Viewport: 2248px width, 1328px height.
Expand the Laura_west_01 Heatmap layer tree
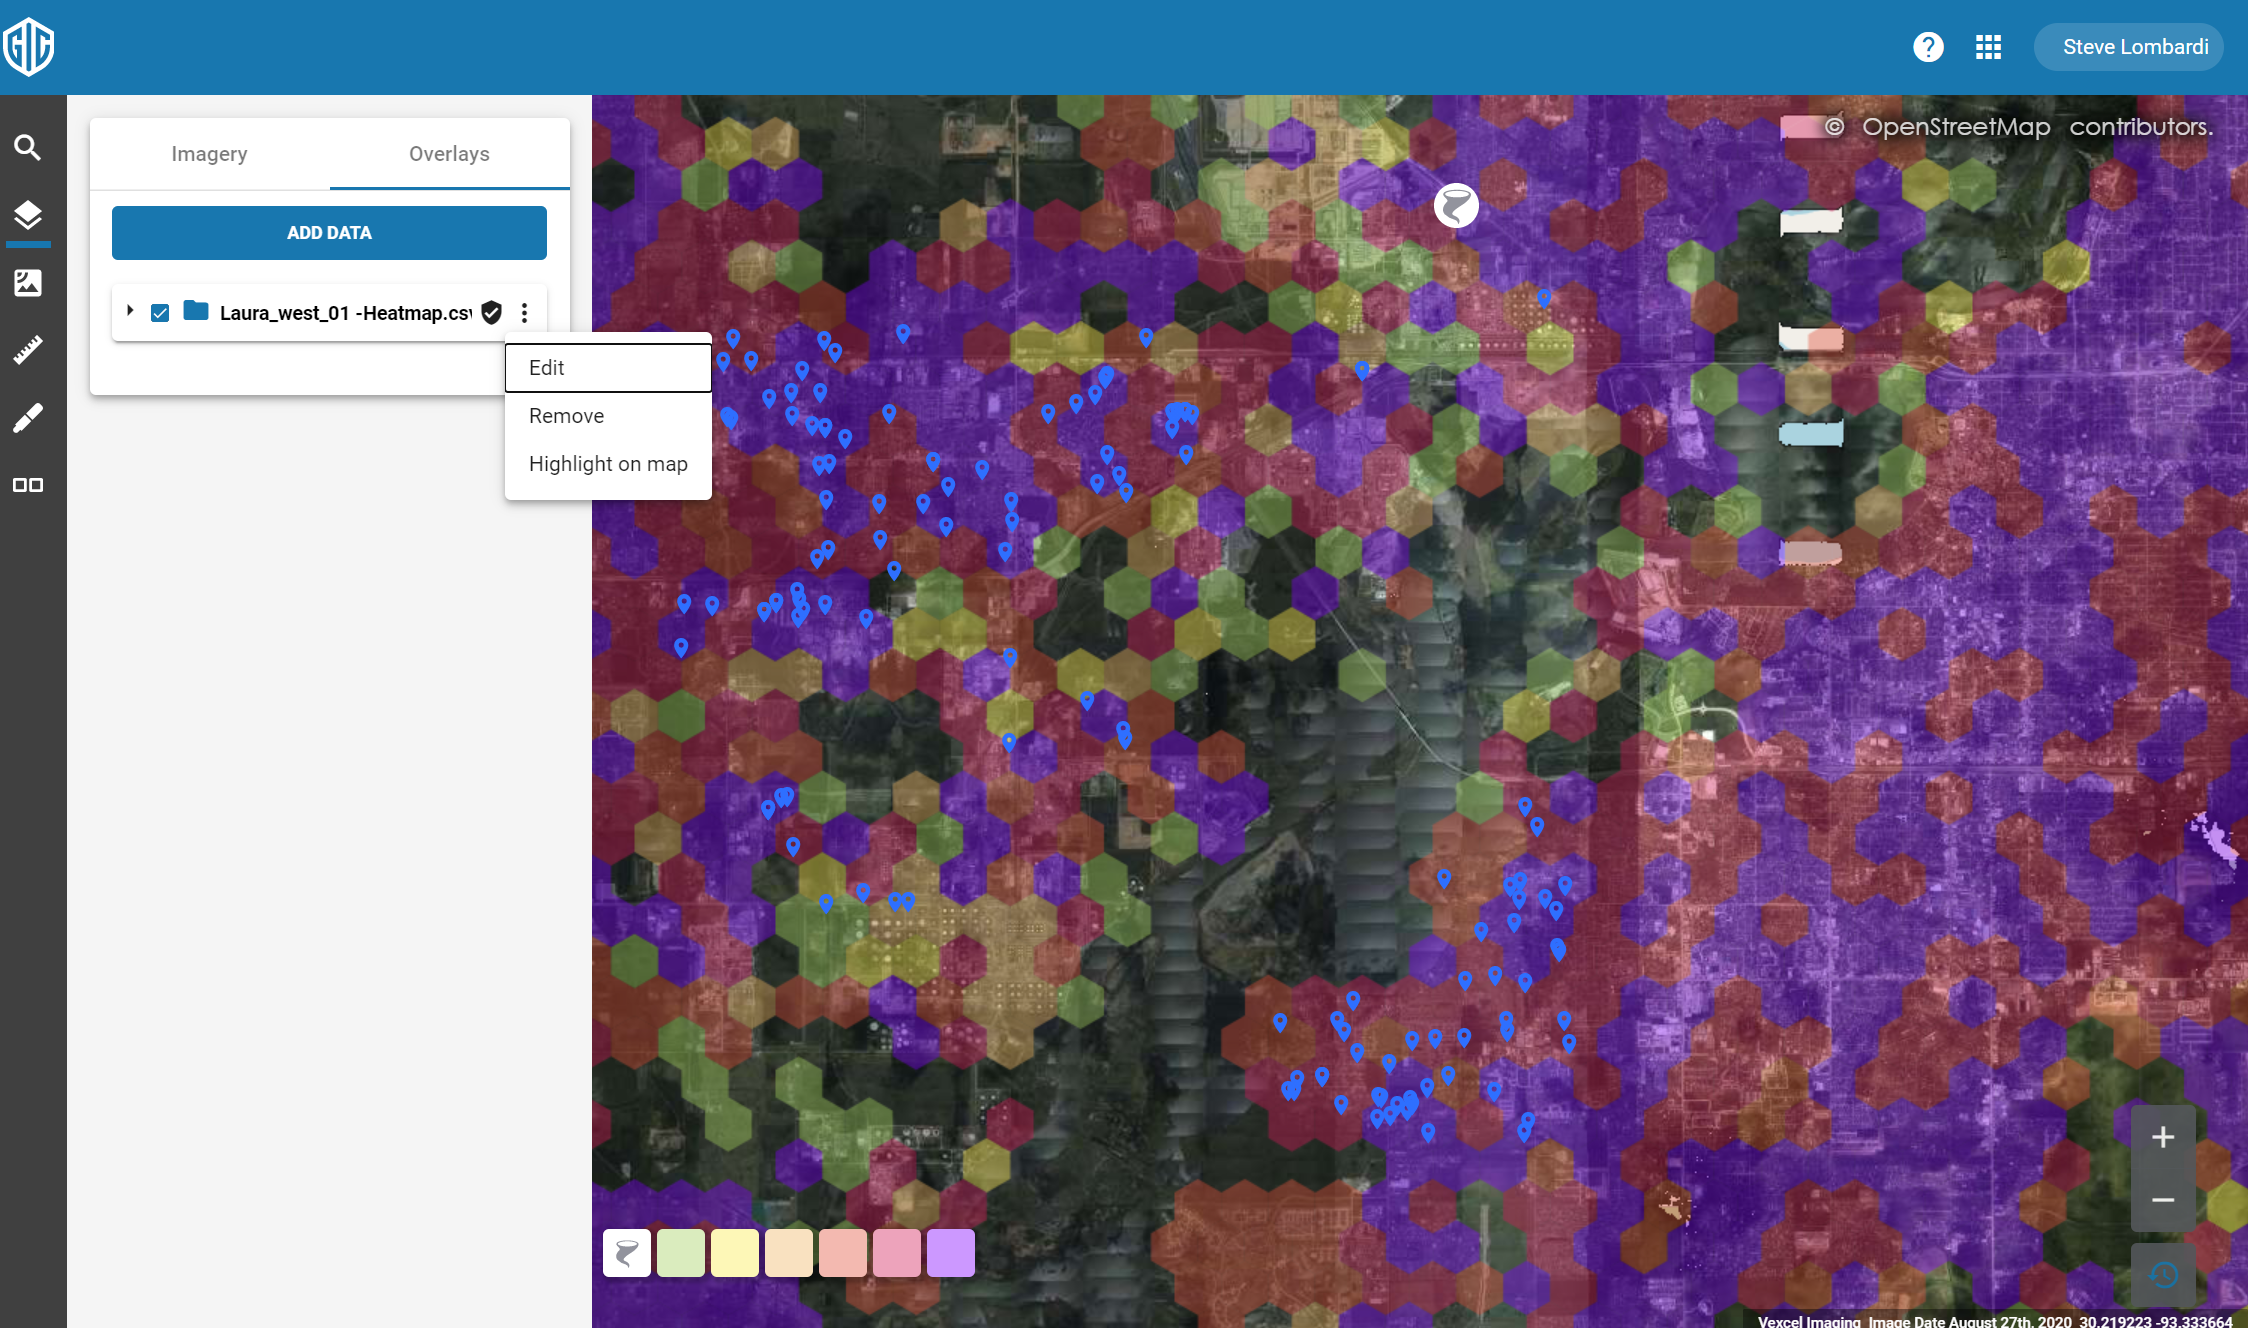click(x=130, y=311)
